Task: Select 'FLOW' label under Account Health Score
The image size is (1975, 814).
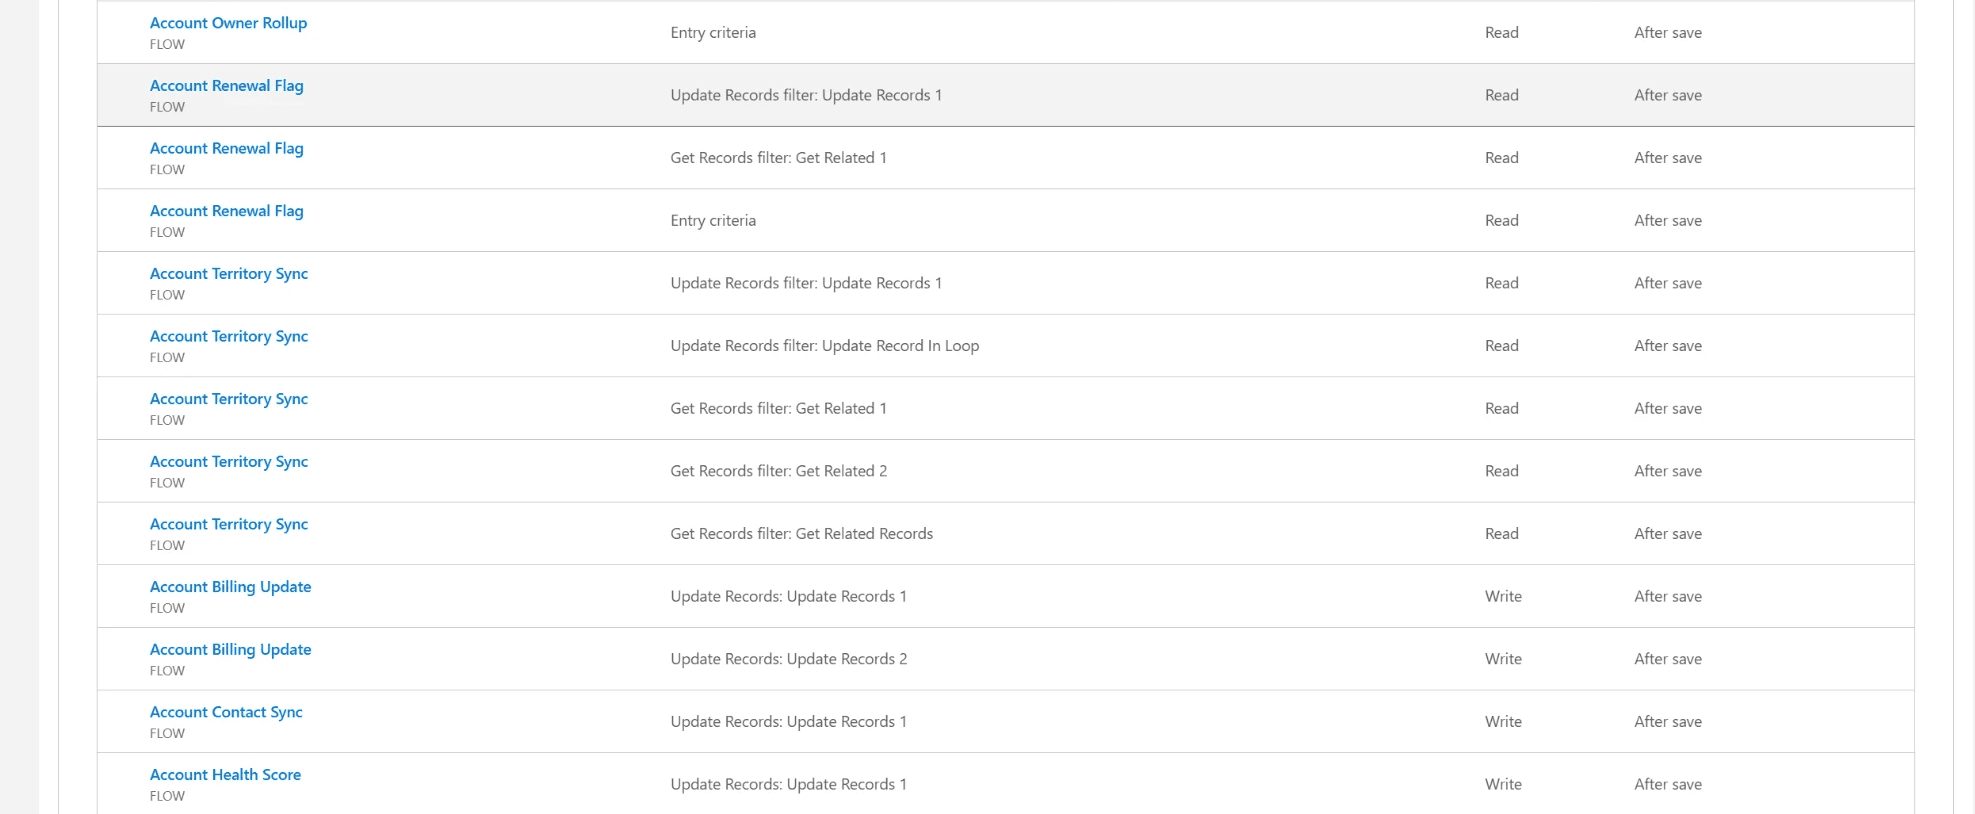Action: tap(167, 797)
